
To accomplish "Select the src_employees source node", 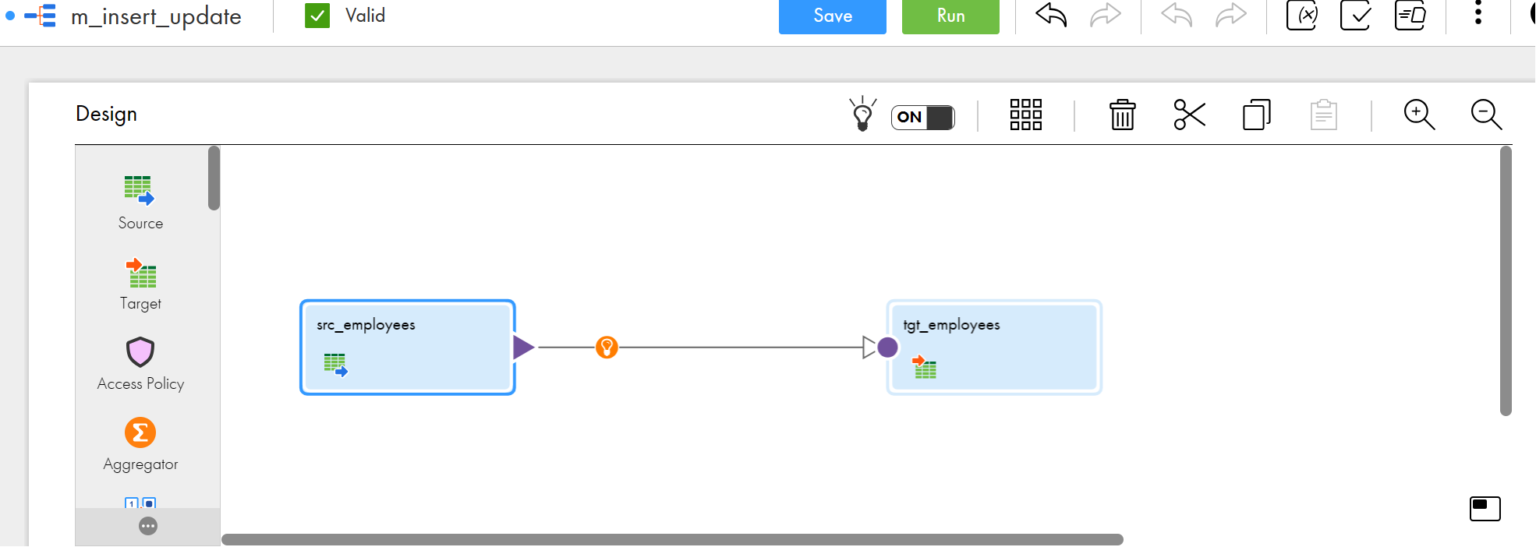I will [x=408, y=347].
